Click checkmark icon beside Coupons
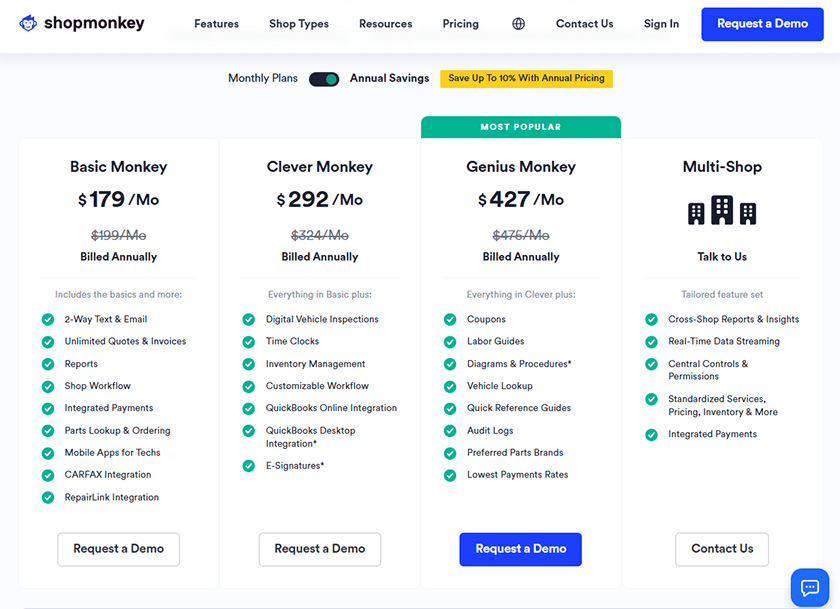The width and height of the screenshot is (840, 609). (450, 320)
